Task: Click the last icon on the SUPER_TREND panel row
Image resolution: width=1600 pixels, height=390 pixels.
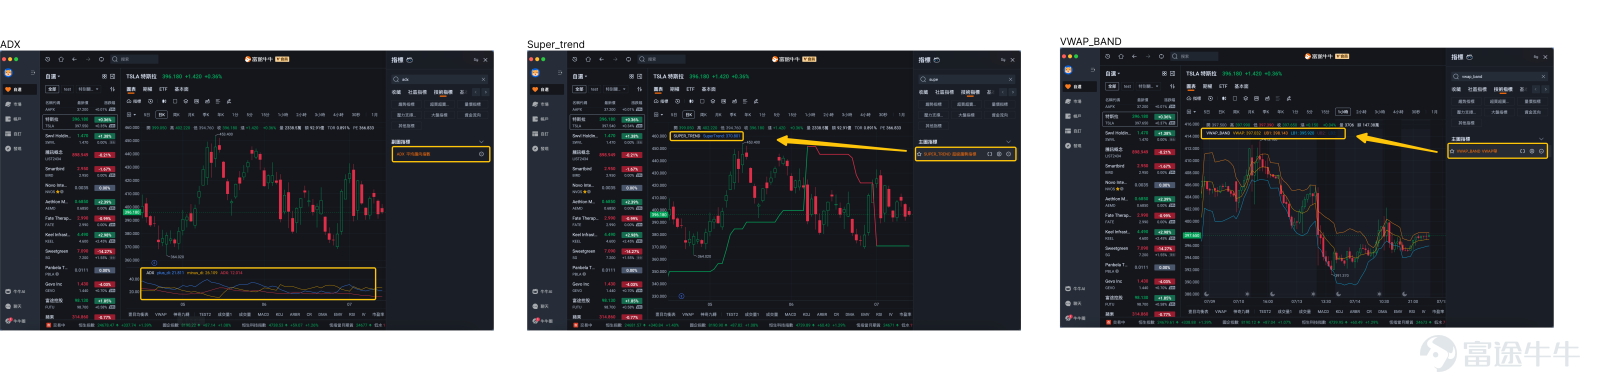Action: click(1008, 154)
